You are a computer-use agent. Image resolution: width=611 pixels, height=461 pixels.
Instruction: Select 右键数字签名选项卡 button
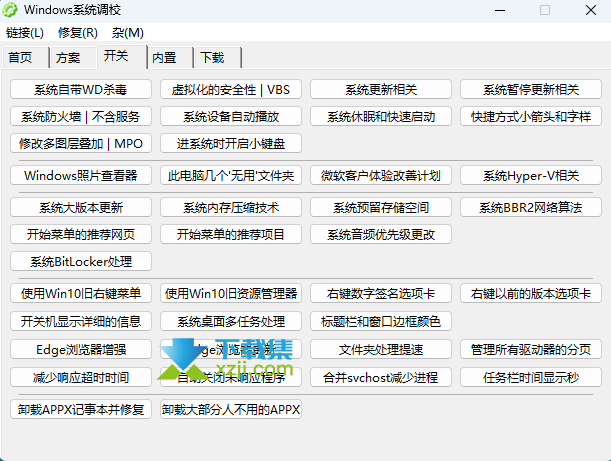[x=381, y=293]
